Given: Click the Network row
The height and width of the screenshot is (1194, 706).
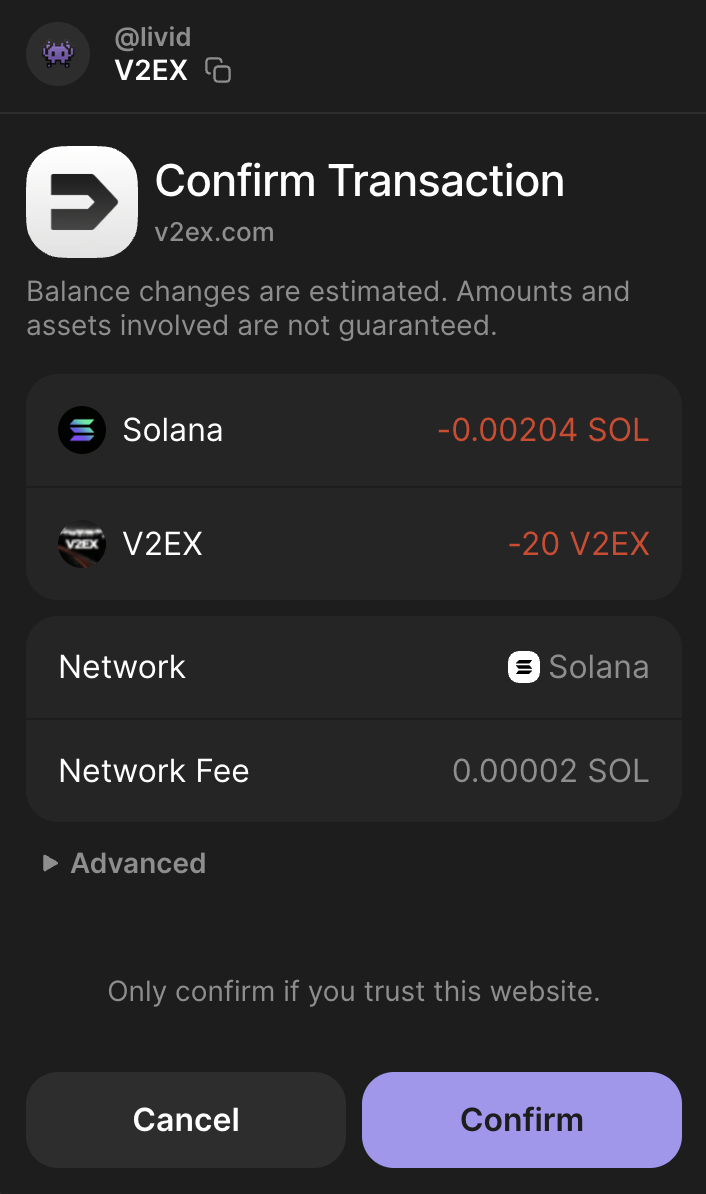Looking at the screenshot, I should point(354,667).
